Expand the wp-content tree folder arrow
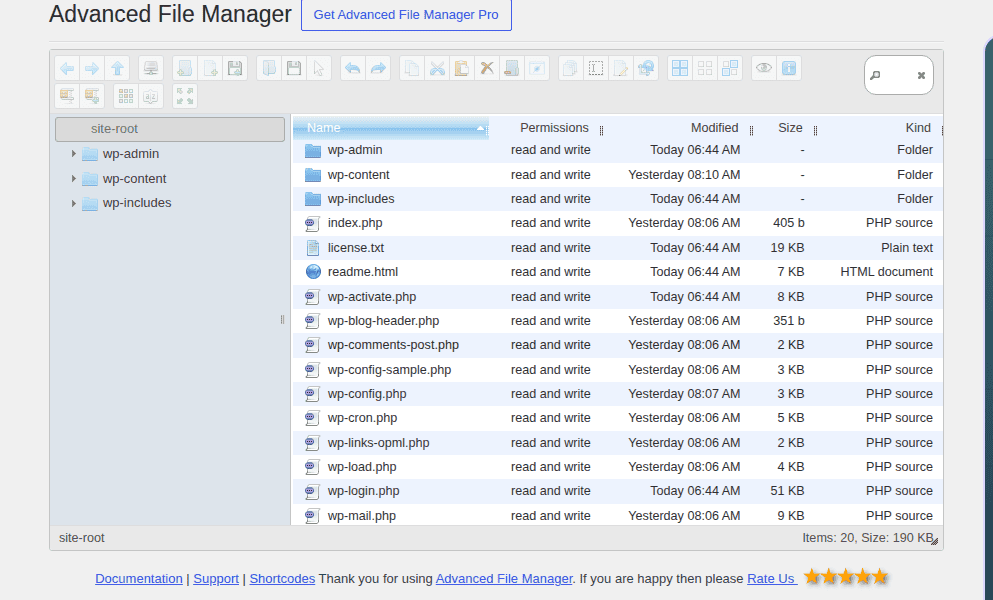Screen dimensions: 993x600 [x=73, y=179]
